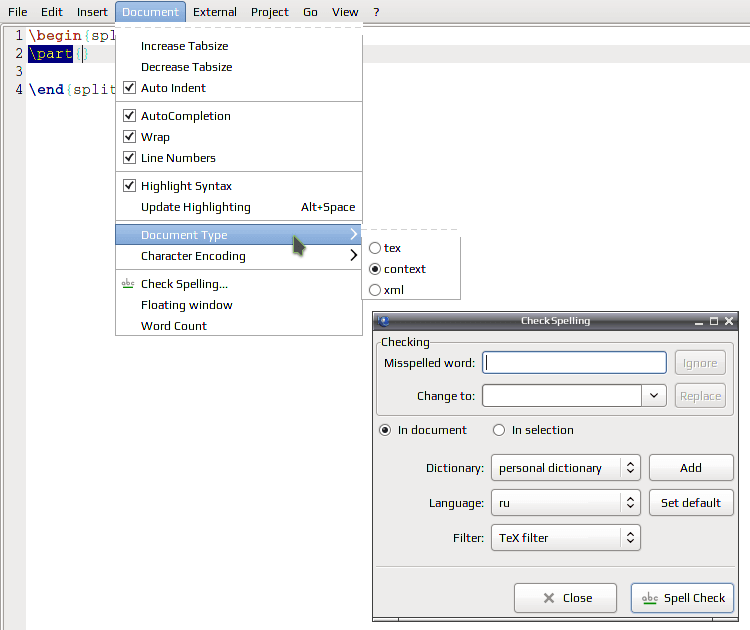The width and height of the screenshot is (750, 630).
Task: Select the Floating window entry
Action: tap(239, 305)
